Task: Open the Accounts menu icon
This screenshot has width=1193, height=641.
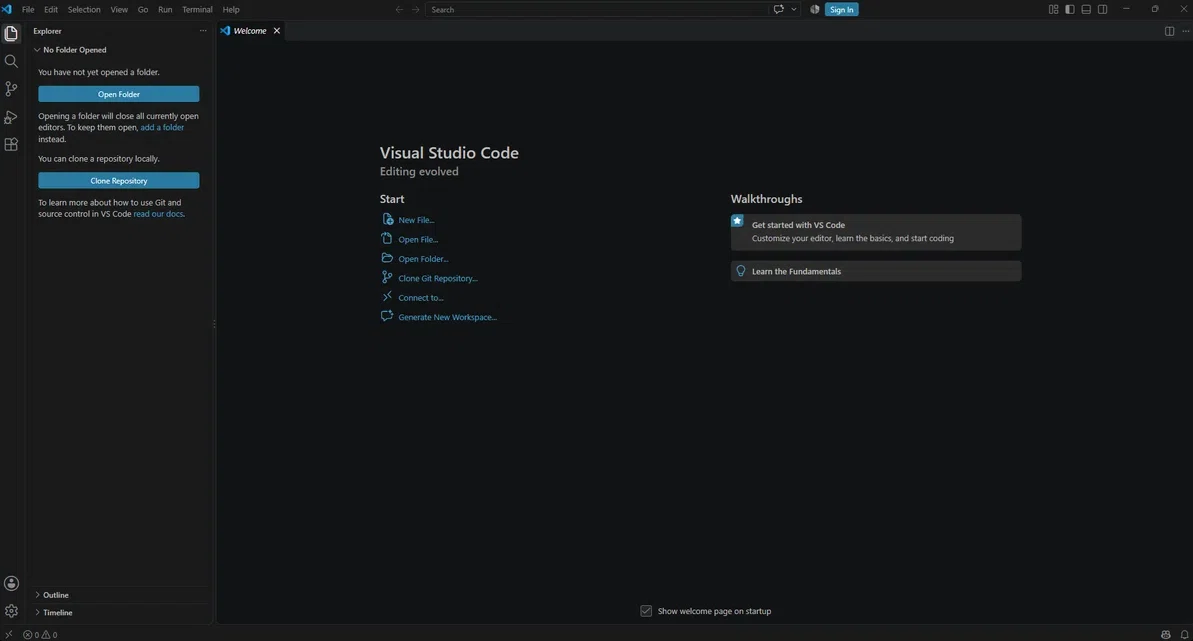Action: tap(11, 583)
